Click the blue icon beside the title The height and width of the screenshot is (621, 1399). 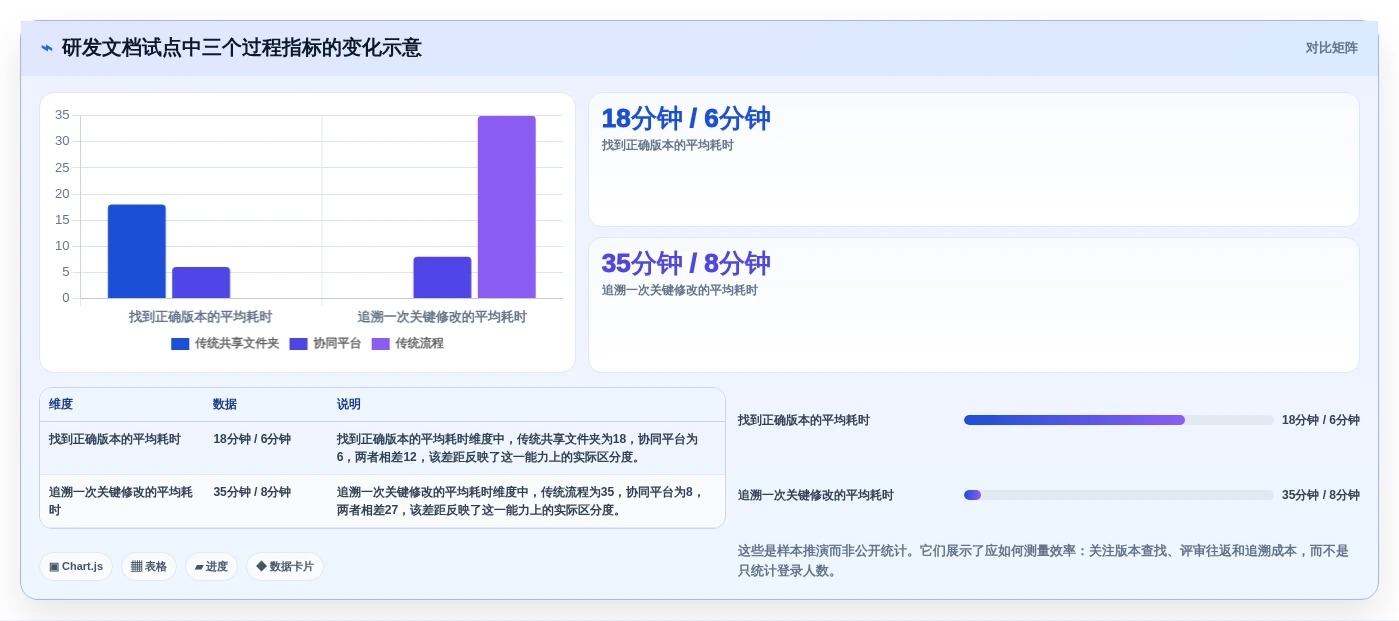click(47, 48)
